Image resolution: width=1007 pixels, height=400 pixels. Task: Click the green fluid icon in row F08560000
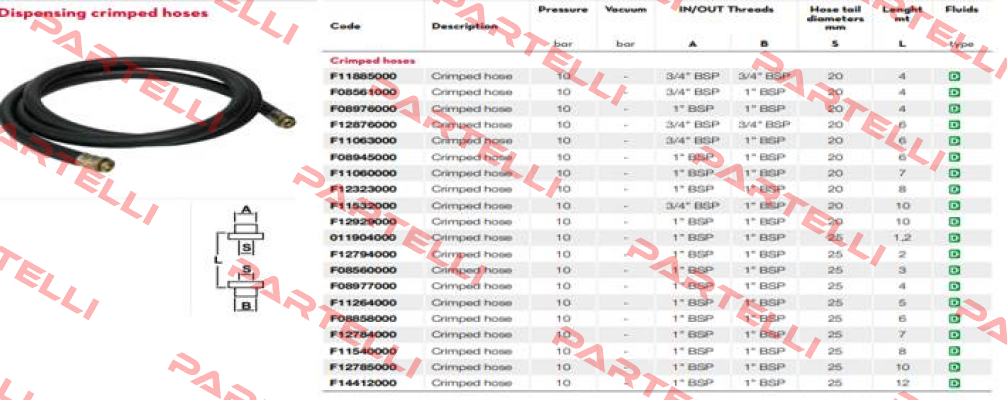tap(954, 270)
